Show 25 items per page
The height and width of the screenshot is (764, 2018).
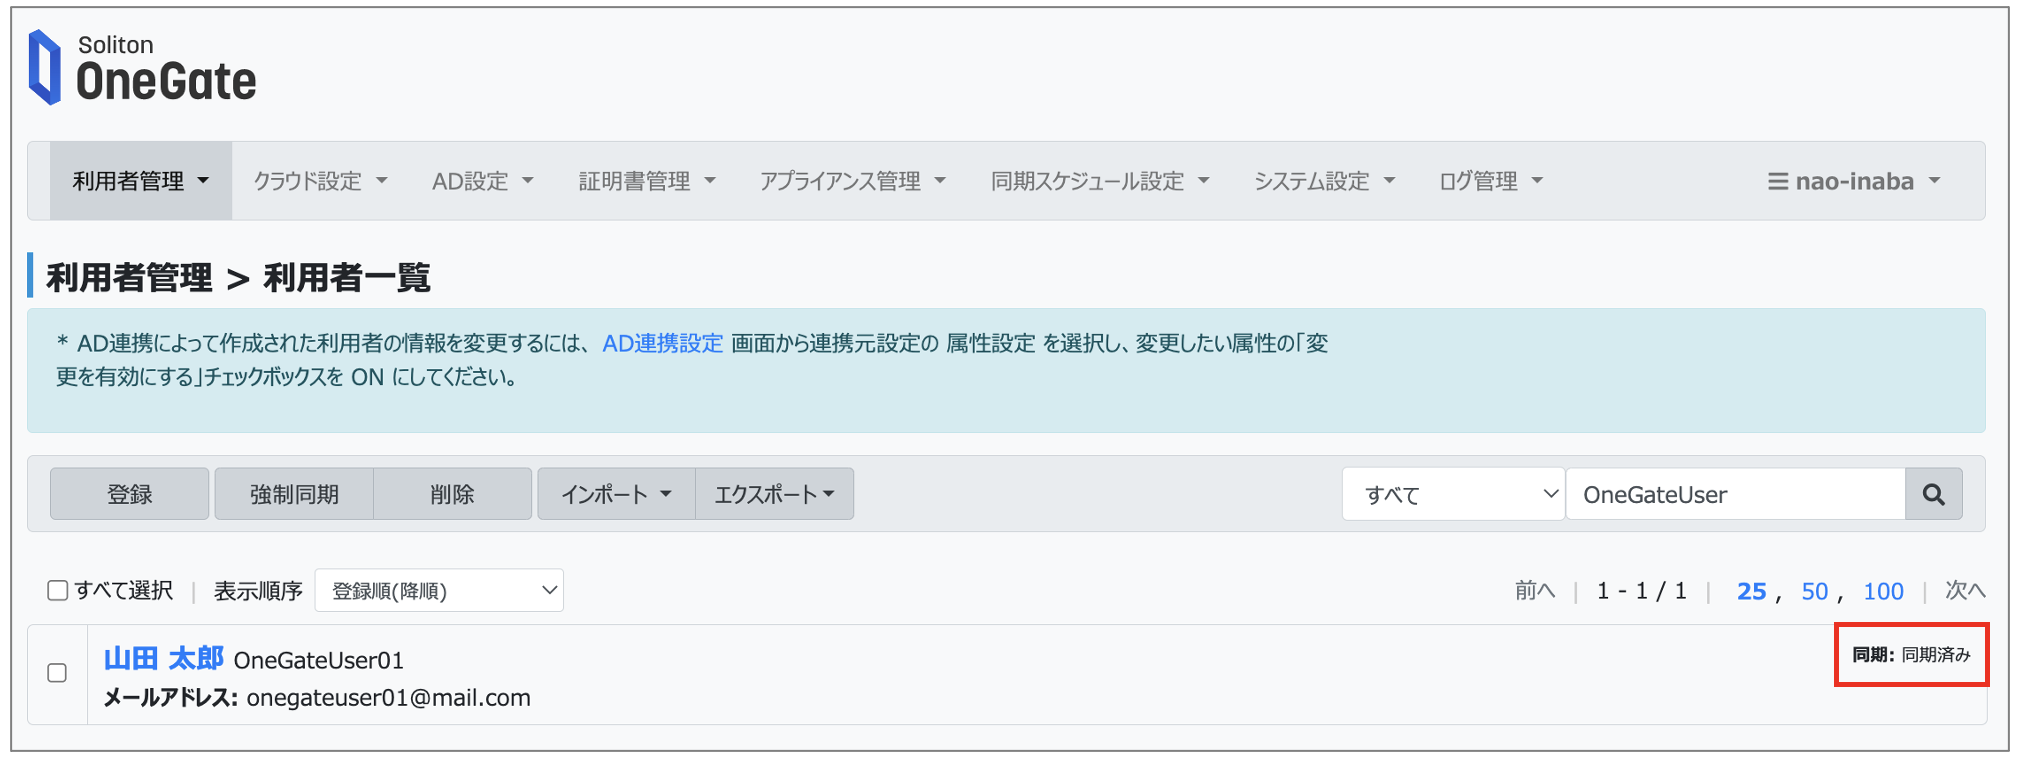coord(1751,591)
